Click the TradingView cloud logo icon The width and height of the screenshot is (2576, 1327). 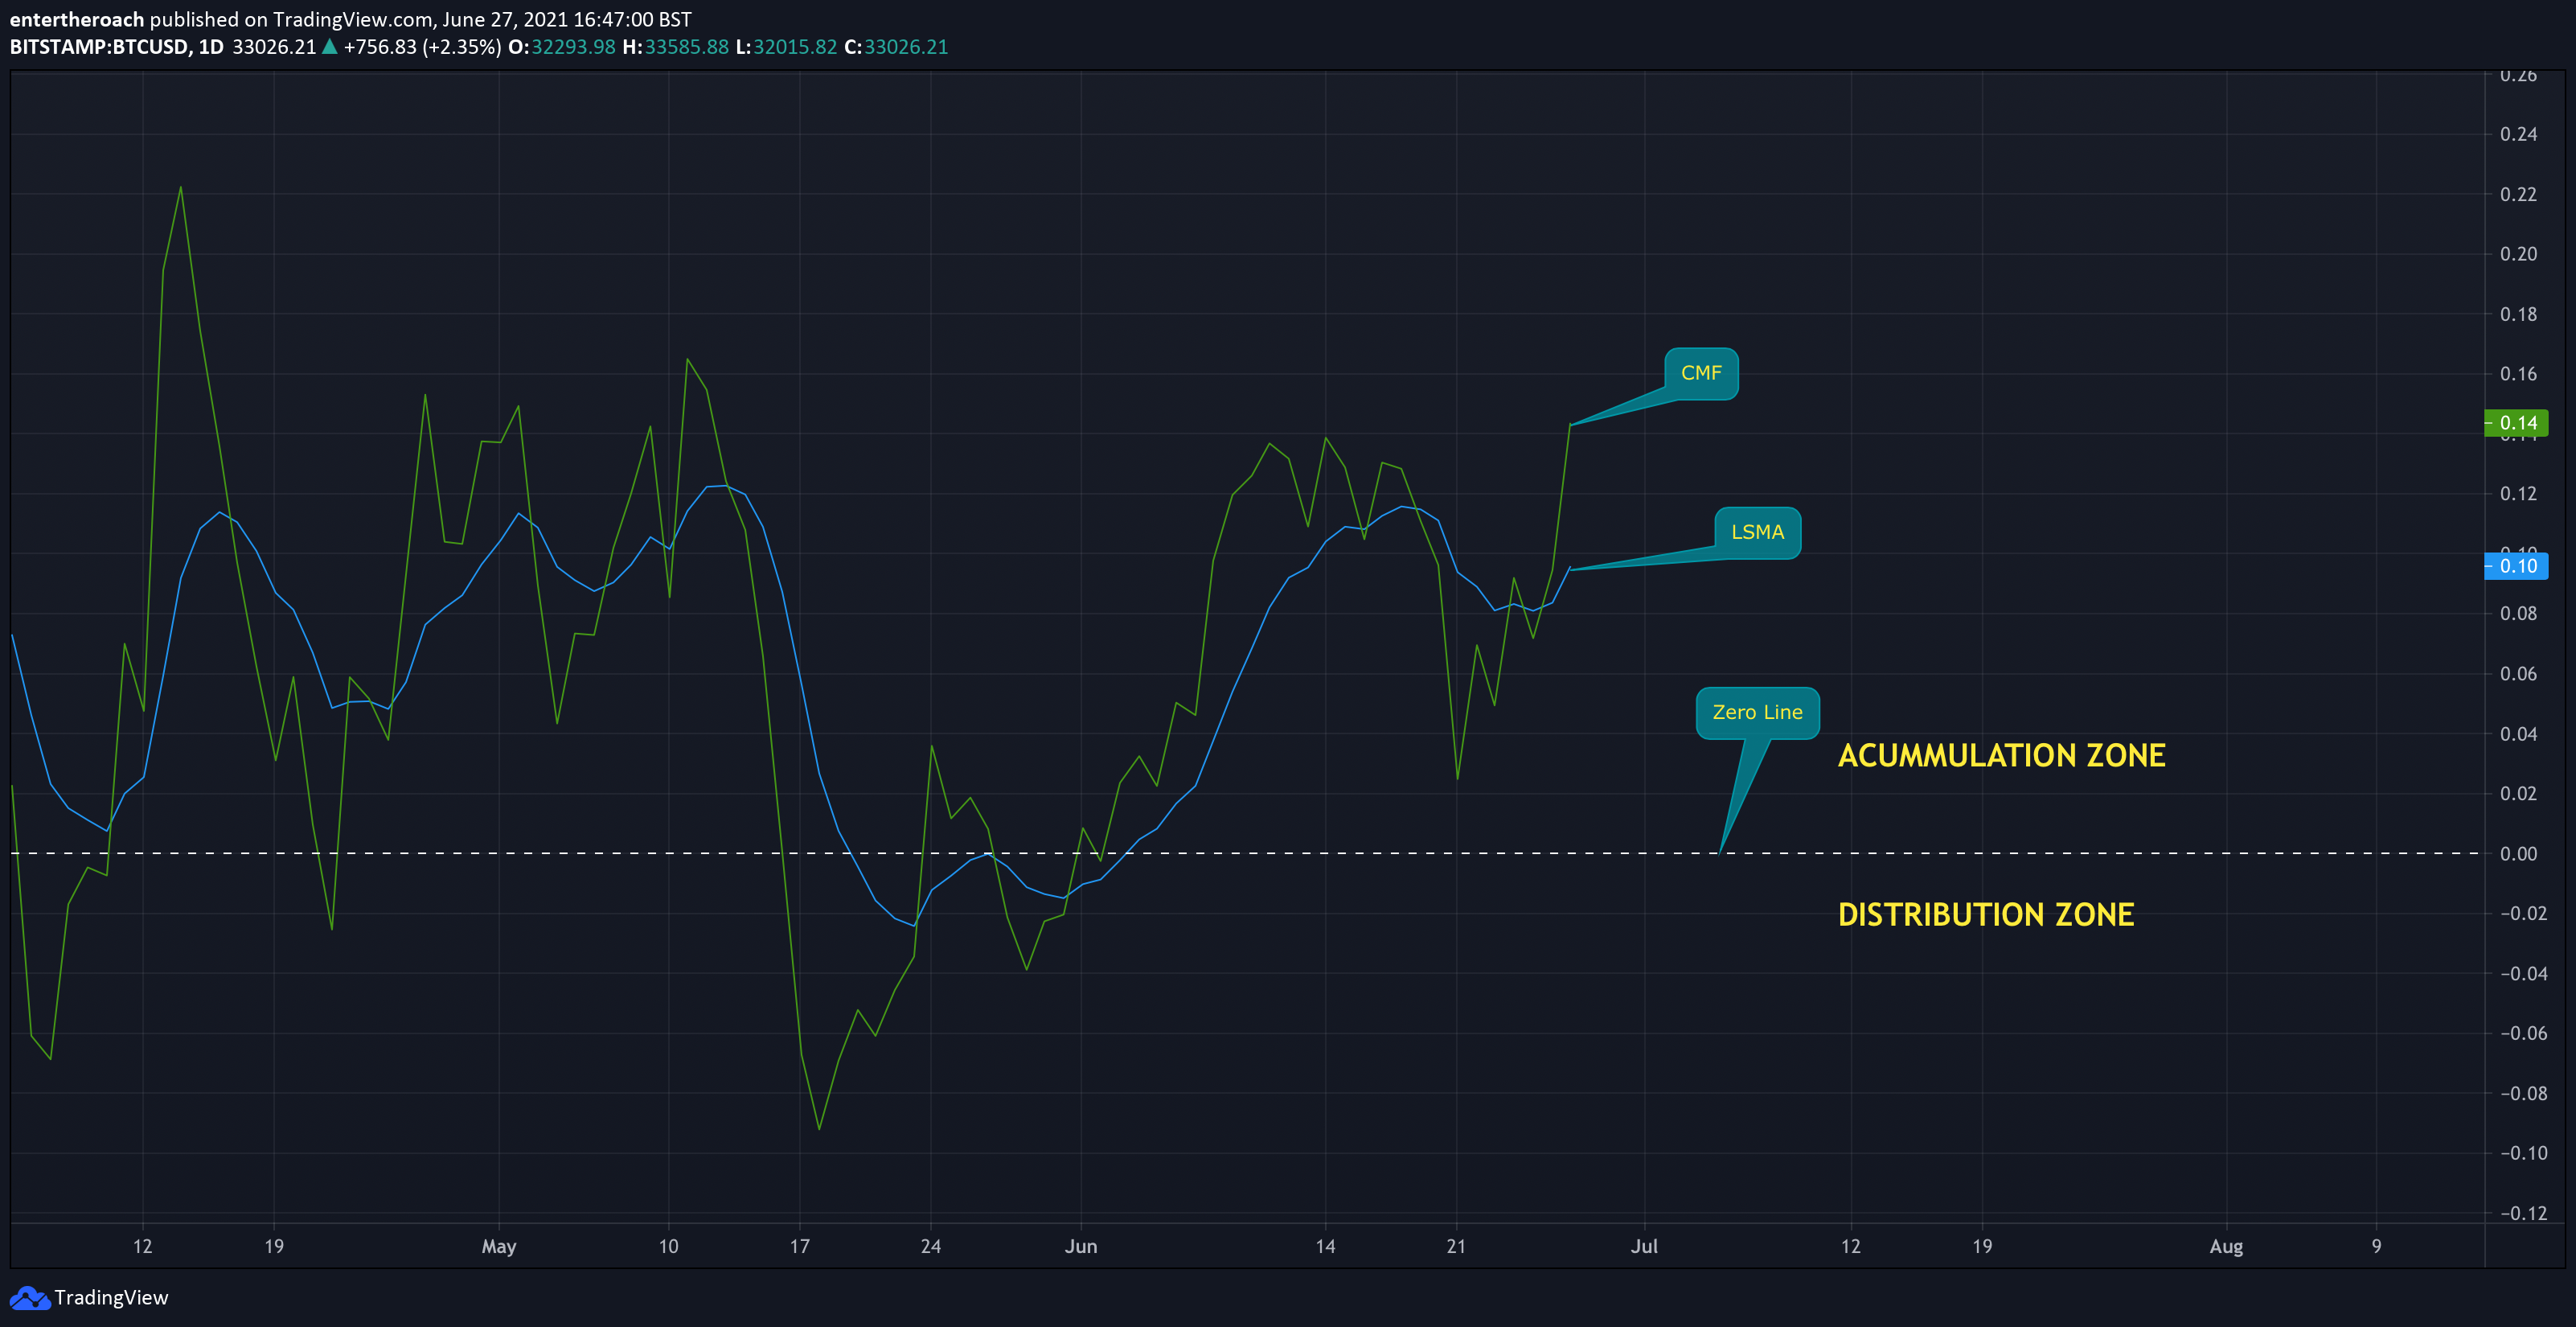tap(29, 1298)
